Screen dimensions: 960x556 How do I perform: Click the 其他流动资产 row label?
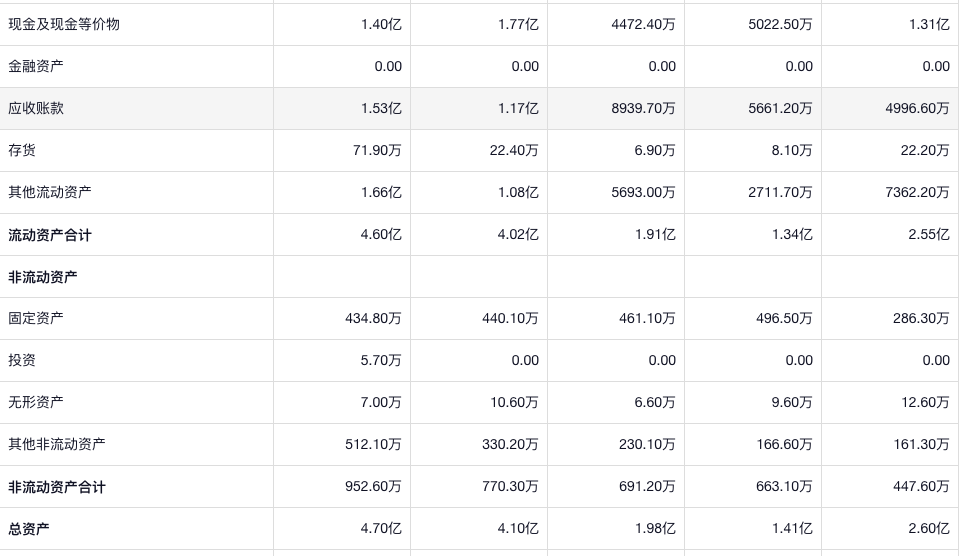click(x=50, y=192)
